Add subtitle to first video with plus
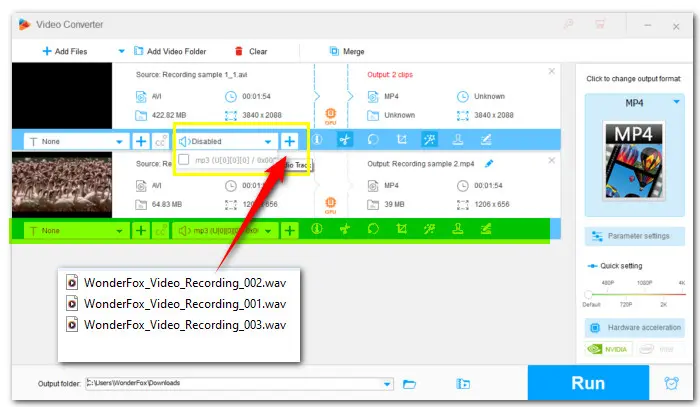 141,141
